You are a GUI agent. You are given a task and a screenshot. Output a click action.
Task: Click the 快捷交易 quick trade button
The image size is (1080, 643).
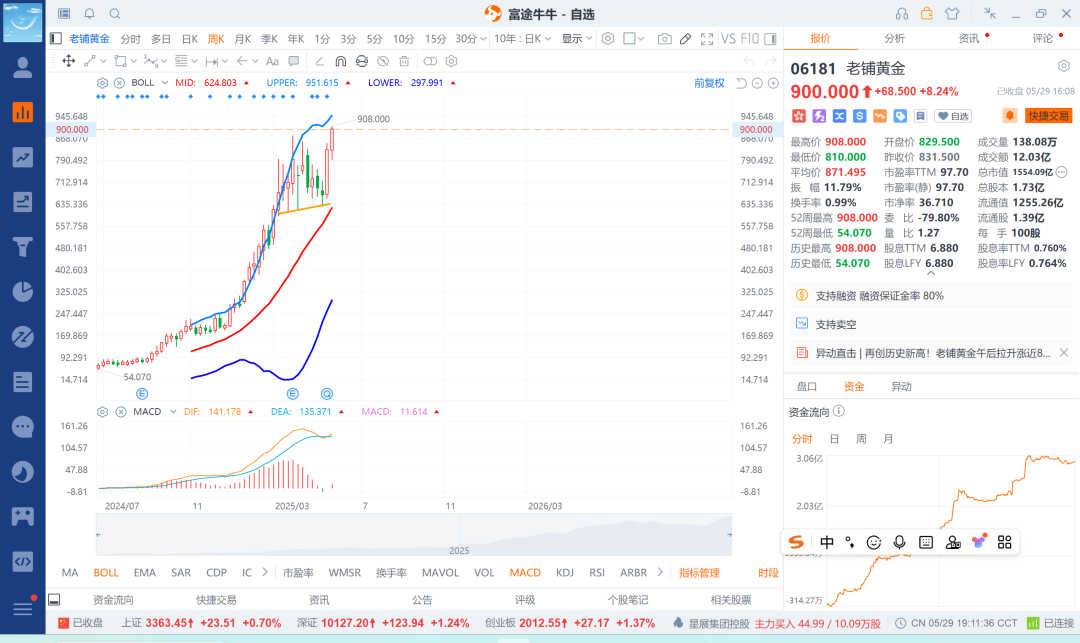tap(1048, 116)
